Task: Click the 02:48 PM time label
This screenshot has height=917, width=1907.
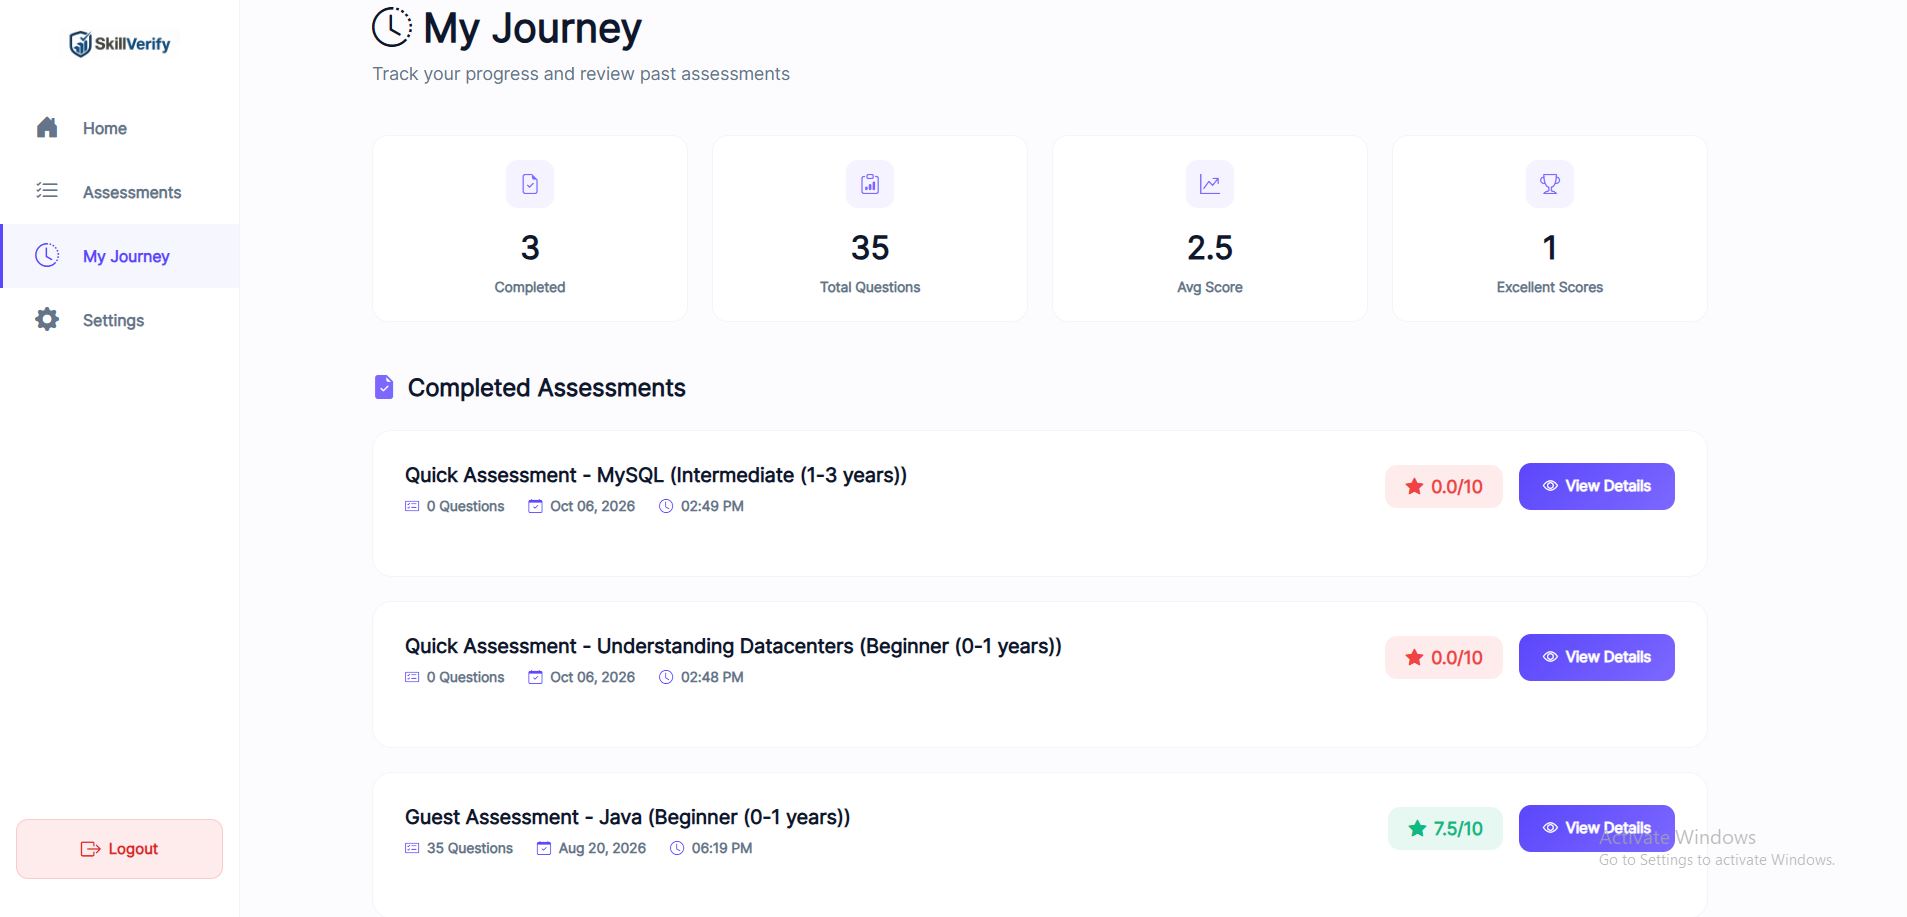Action: coord(712,677)
